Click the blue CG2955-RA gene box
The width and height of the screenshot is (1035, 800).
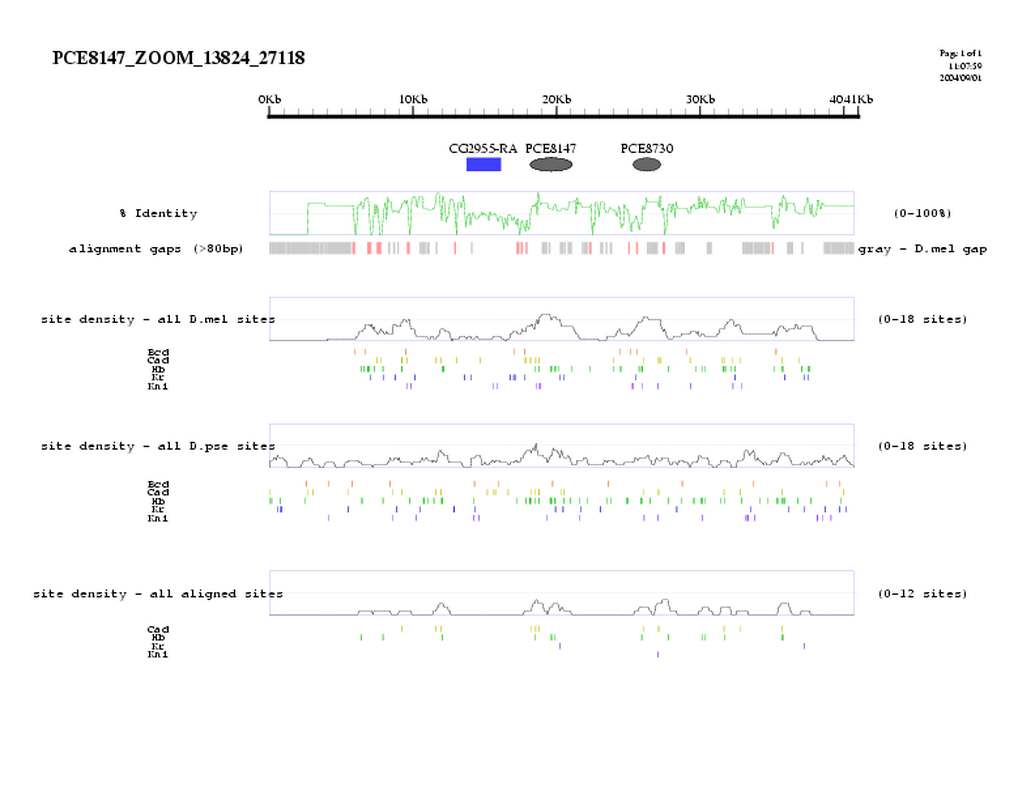[484, 164]
